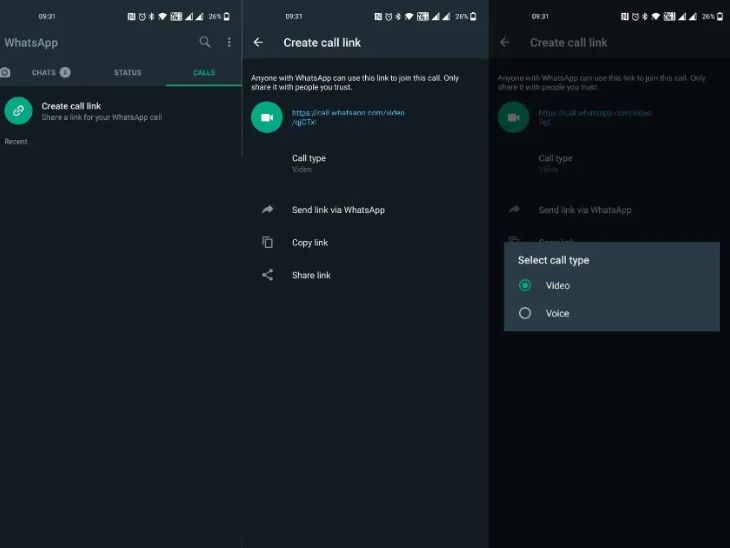Select the Video radio button
730x548 pixels.
click(x=525, y=285)
